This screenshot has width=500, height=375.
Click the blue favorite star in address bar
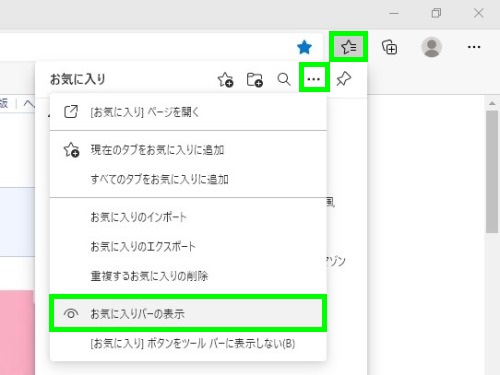point(304,47)
